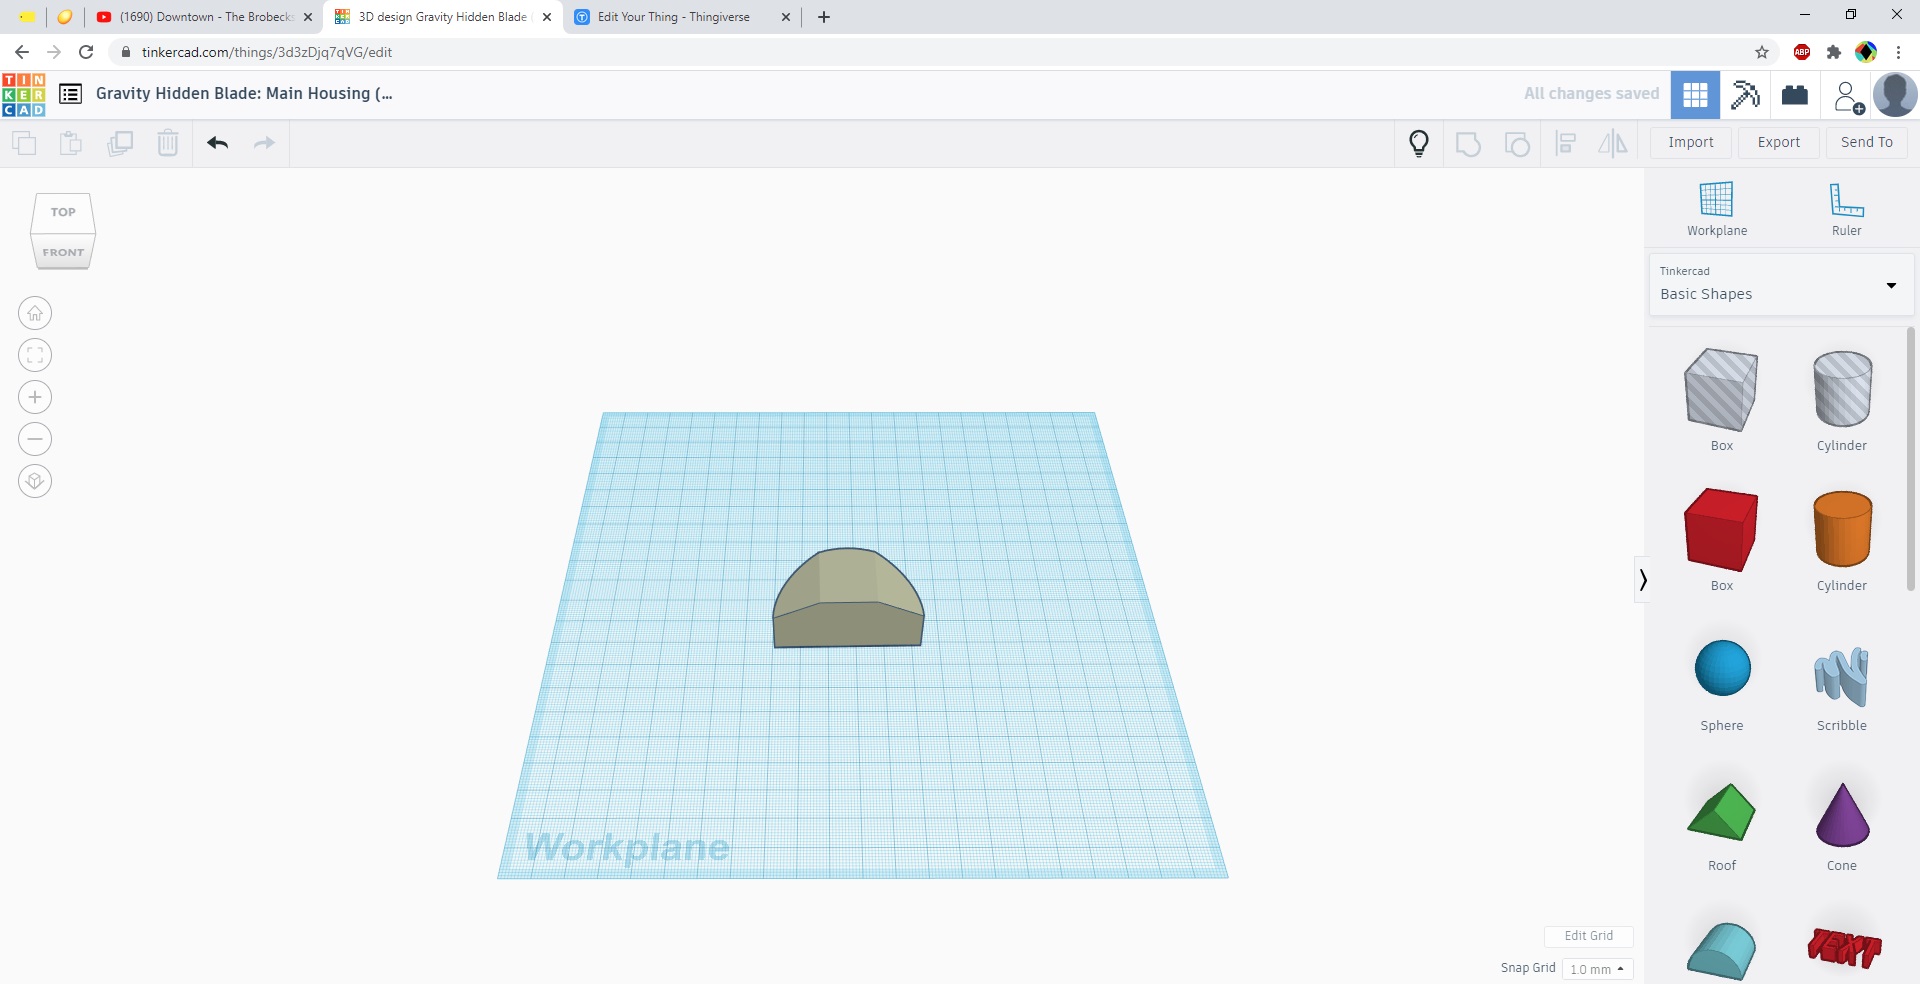Click the Edit Grid button
This screenshot has width=1920, height=984.
coord(1588,936)
